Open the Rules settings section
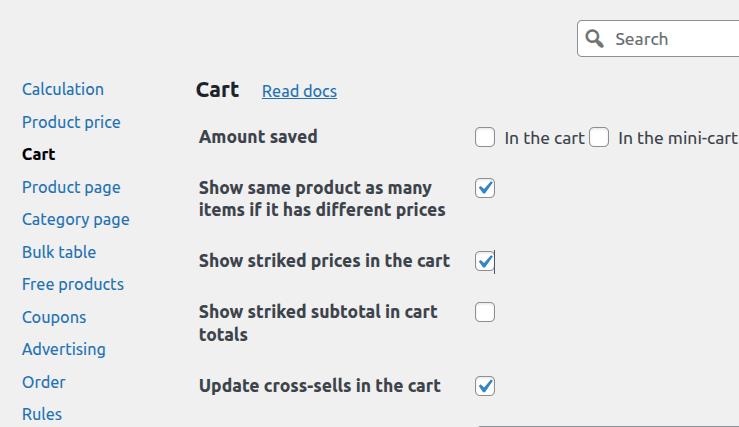 (42, 414)
